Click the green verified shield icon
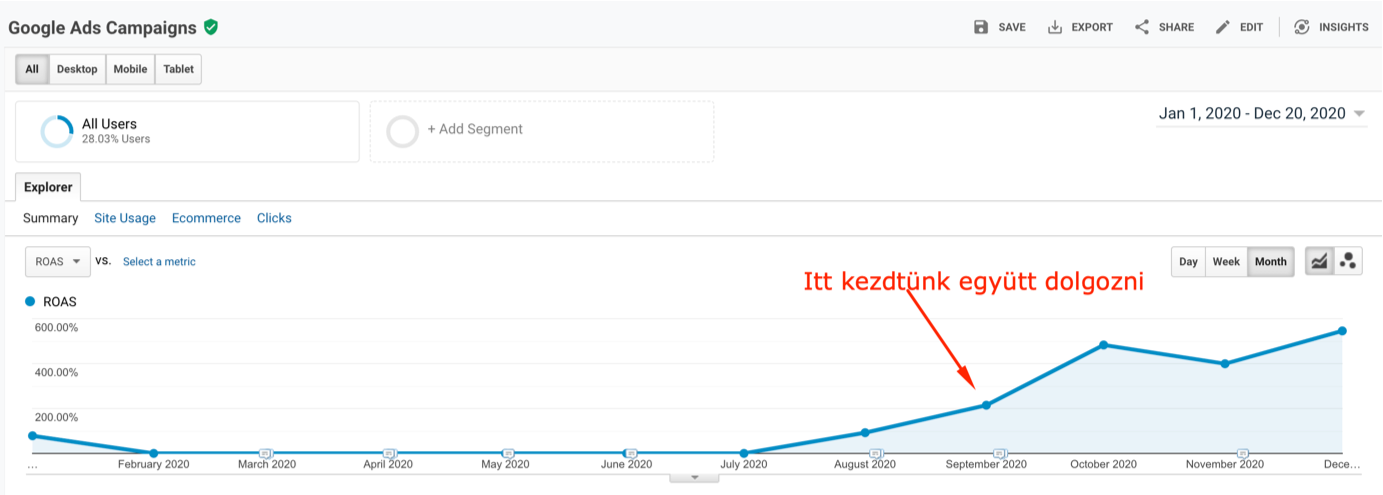This screenshot has width=1383, height=495. point(210,27)
